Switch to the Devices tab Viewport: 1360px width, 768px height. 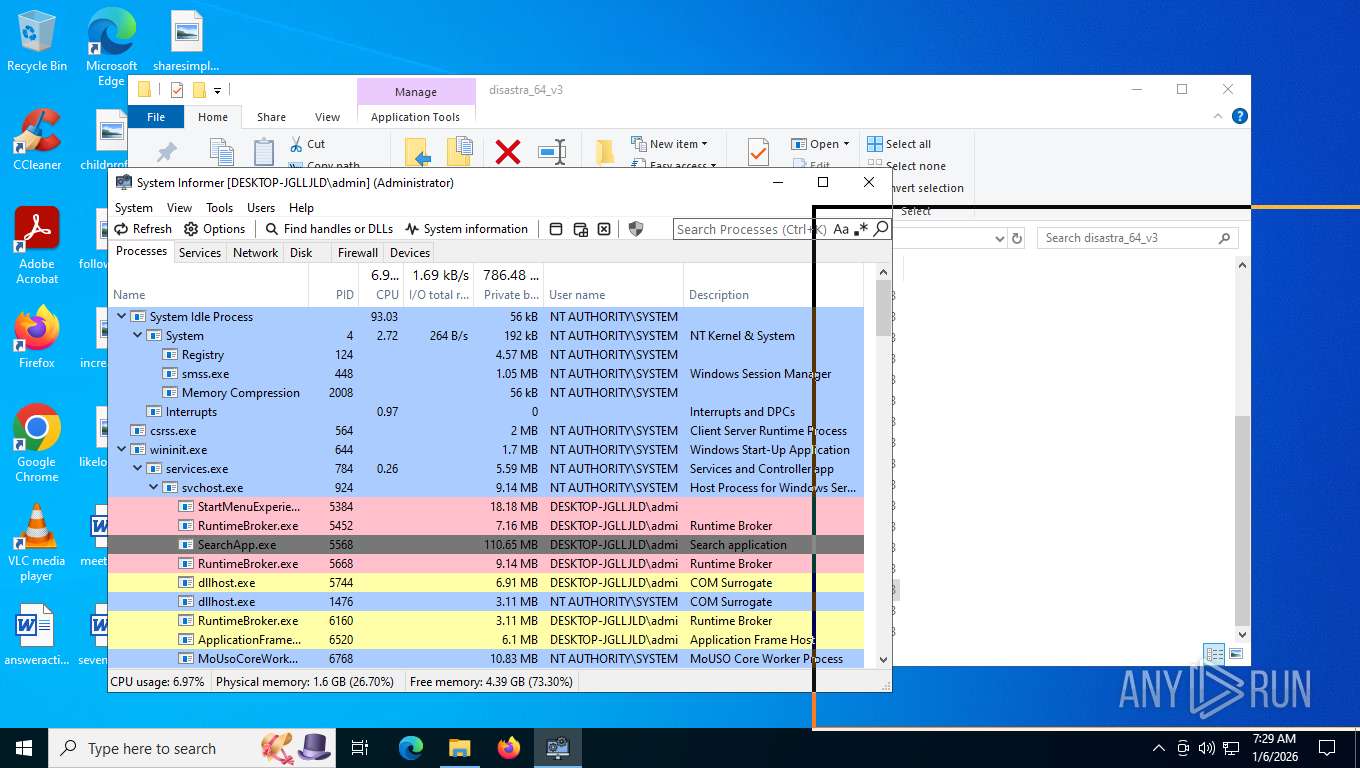[x=409, y=253]
